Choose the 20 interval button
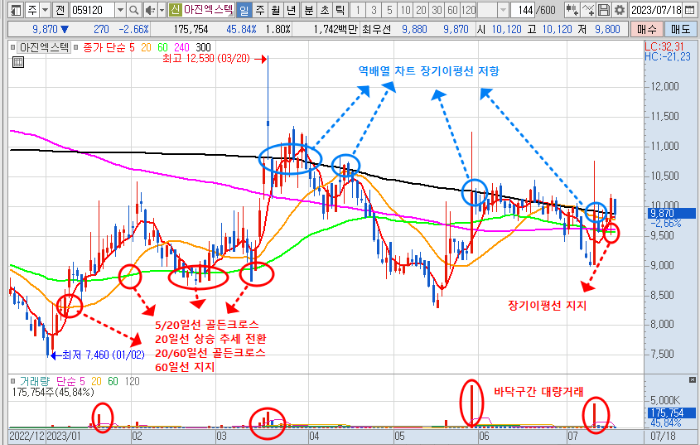The height and width of the screenshot is (445, 700). coord(421,10)
